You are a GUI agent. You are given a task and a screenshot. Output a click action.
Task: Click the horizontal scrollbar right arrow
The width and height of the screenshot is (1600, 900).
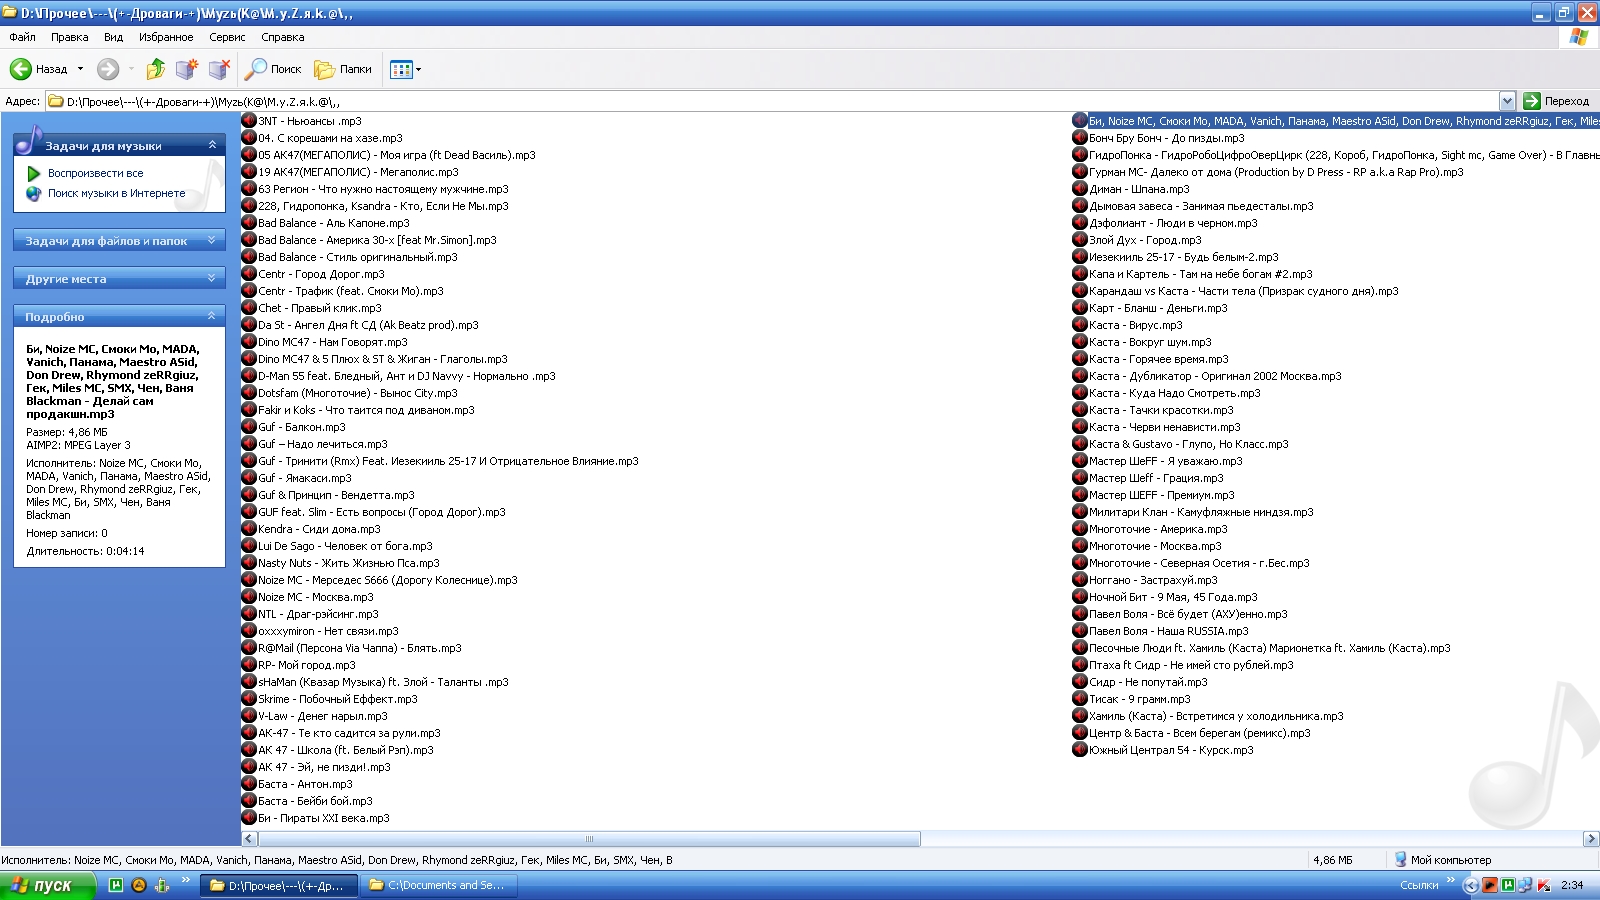[x=1591, y=839]
